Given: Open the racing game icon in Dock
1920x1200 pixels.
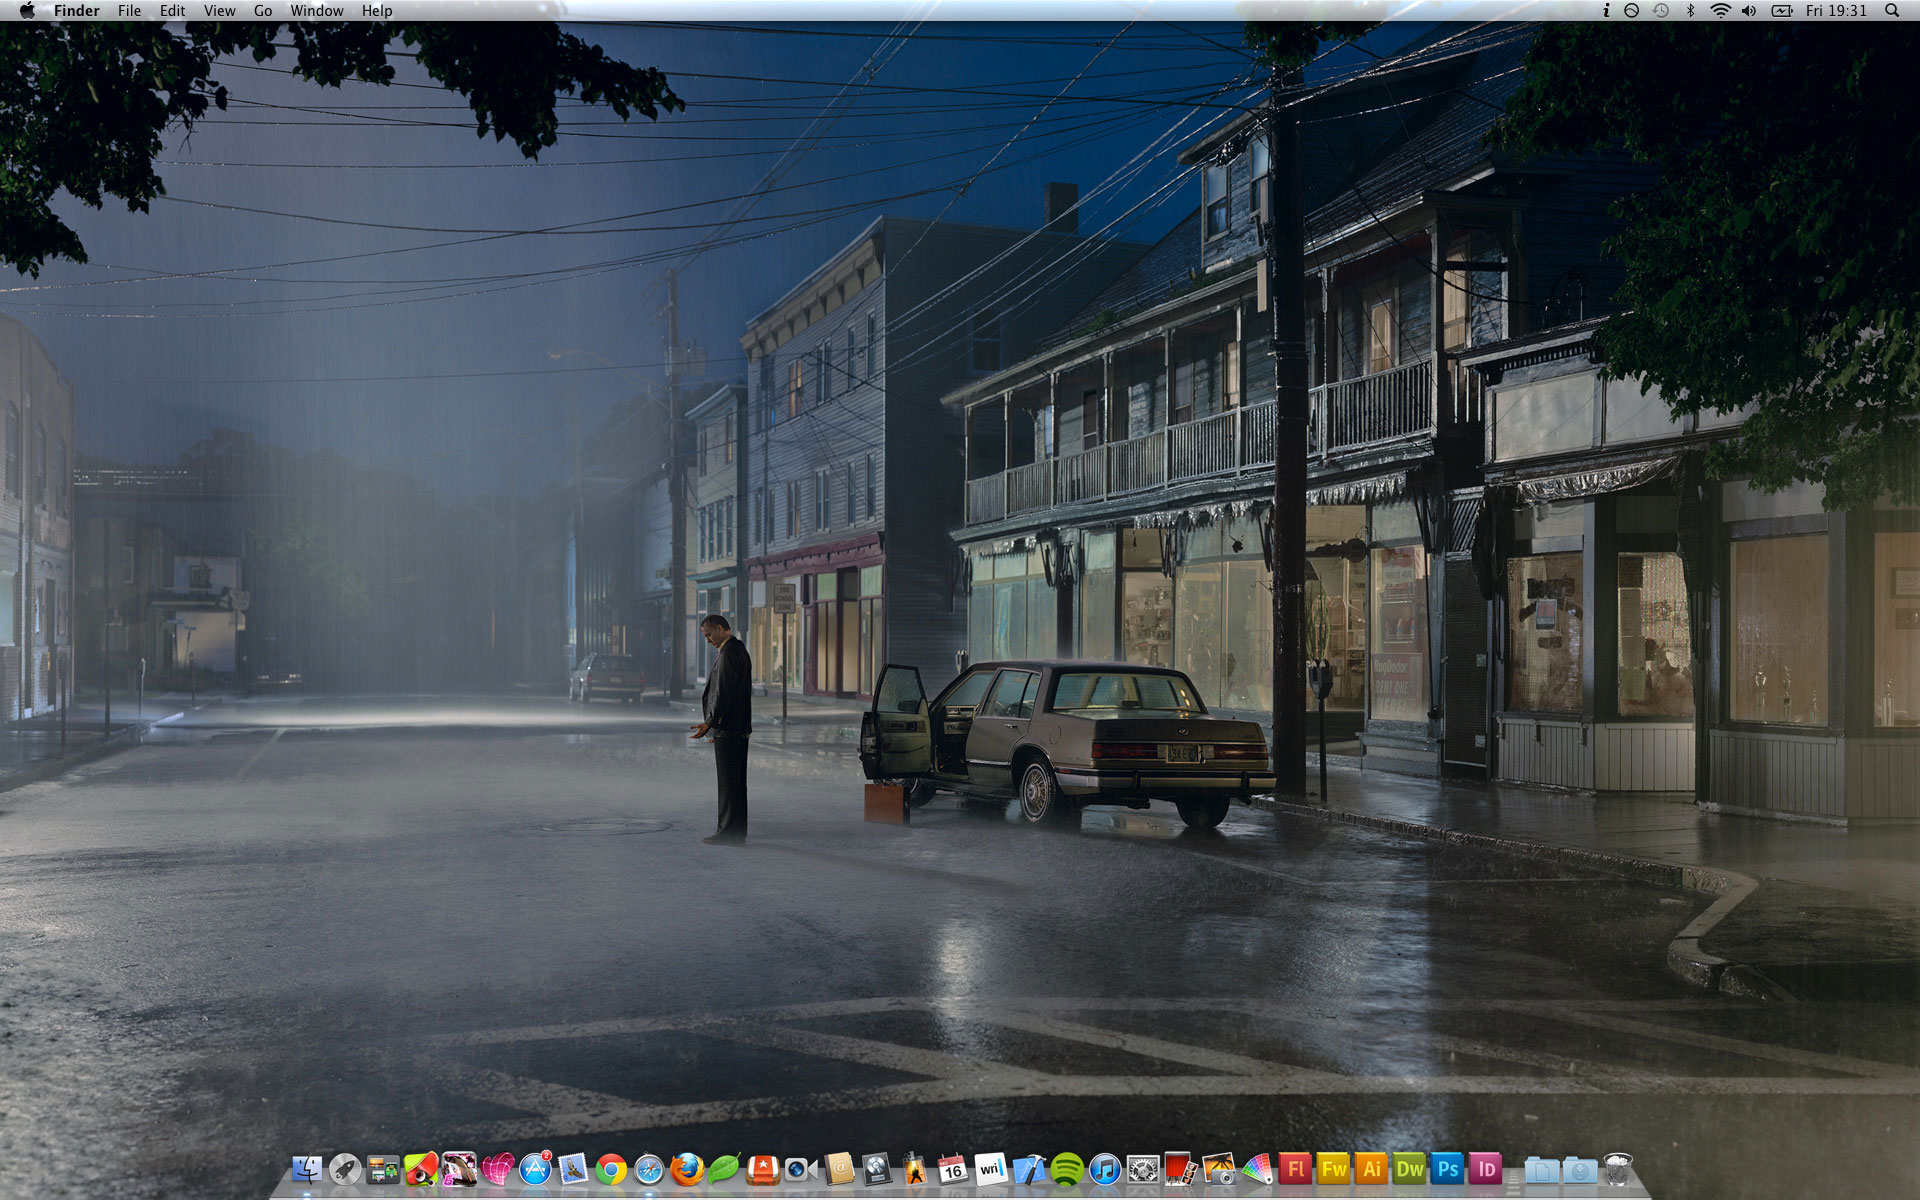Looking at the screenshot, I should point(459,1168).
